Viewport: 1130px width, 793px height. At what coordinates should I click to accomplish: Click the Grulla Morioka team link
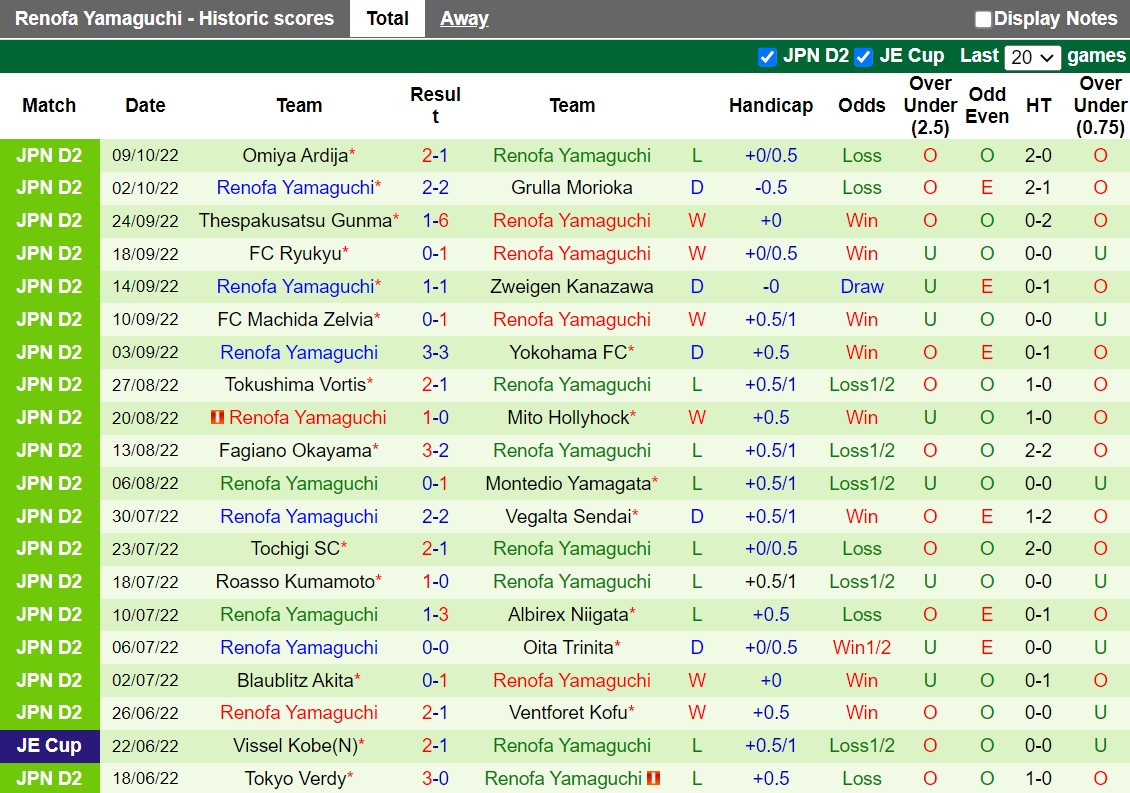point(571,187)
